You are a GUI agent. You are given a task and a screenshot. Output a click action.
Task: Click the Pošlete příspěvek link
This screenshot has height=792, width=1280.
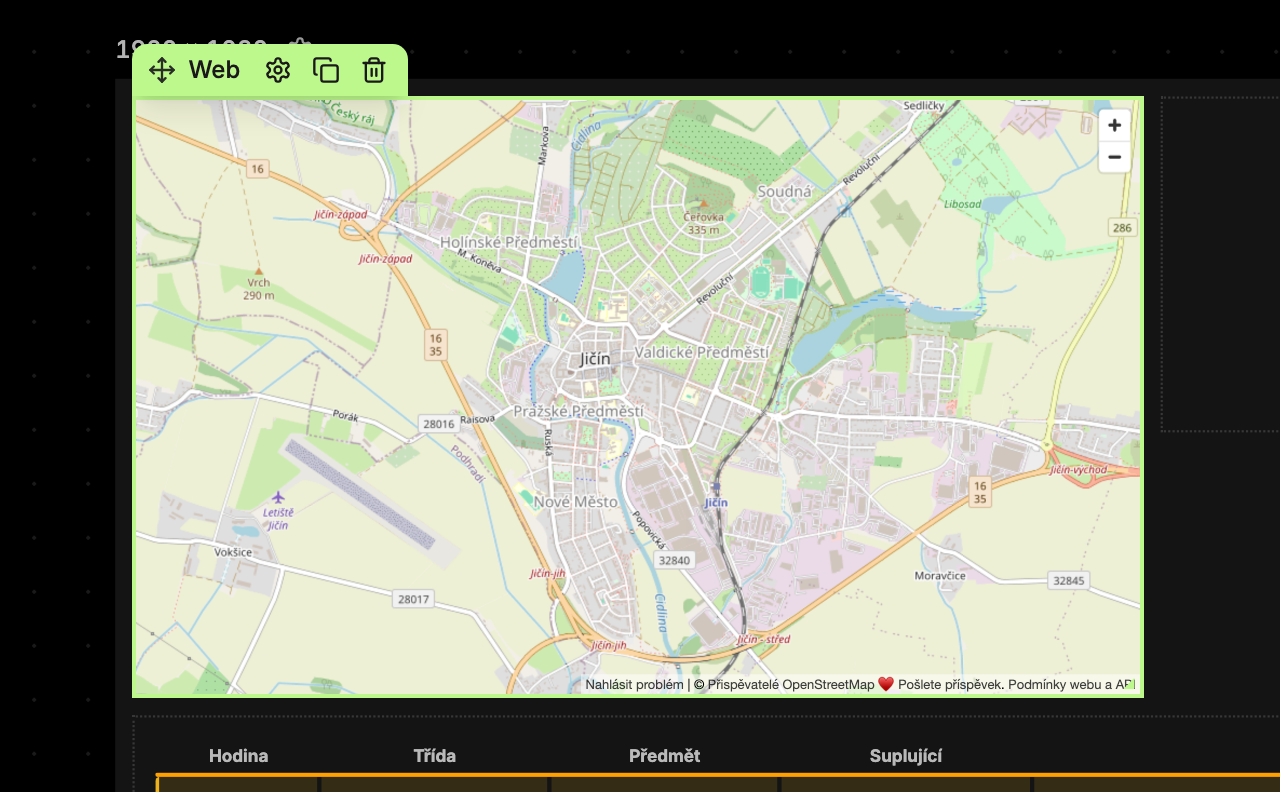tap(950, 685)
